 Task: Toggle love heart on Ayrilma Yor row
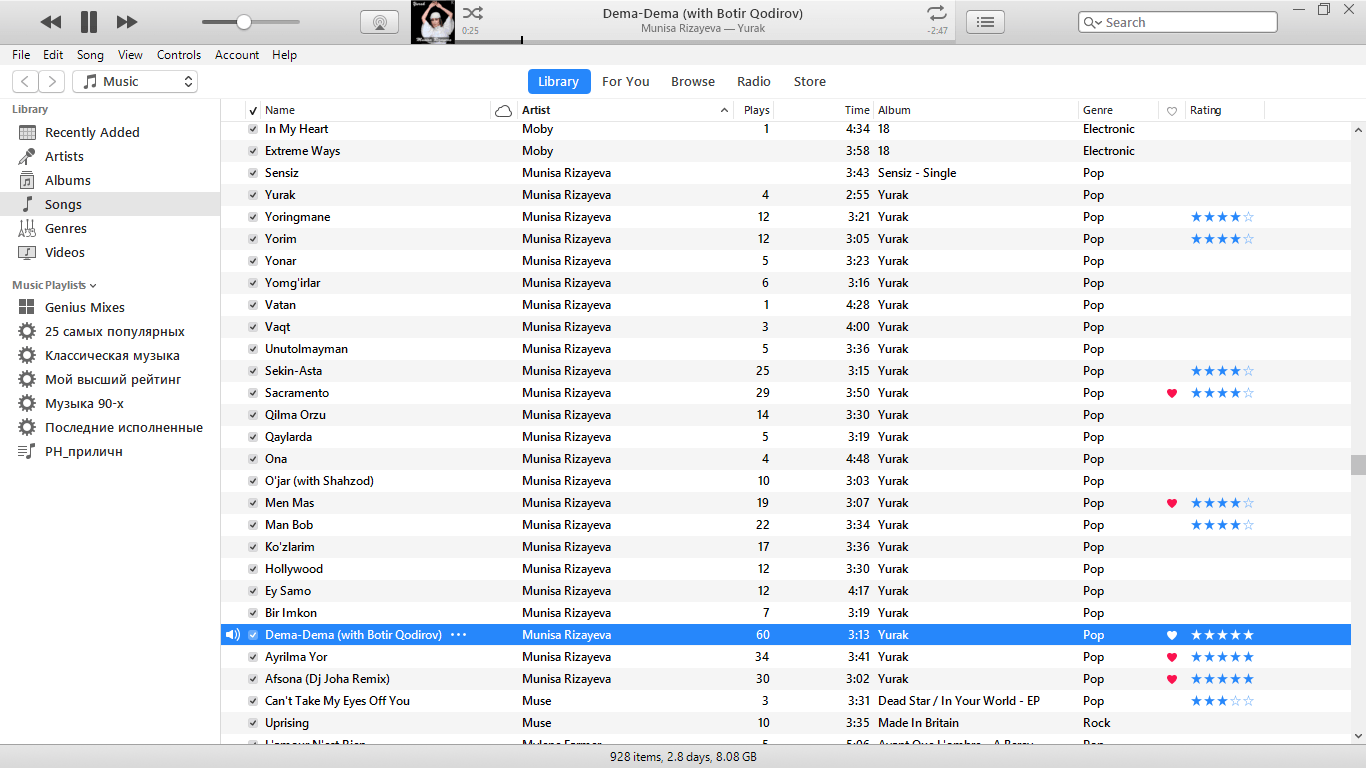[x=1172, y=657]
